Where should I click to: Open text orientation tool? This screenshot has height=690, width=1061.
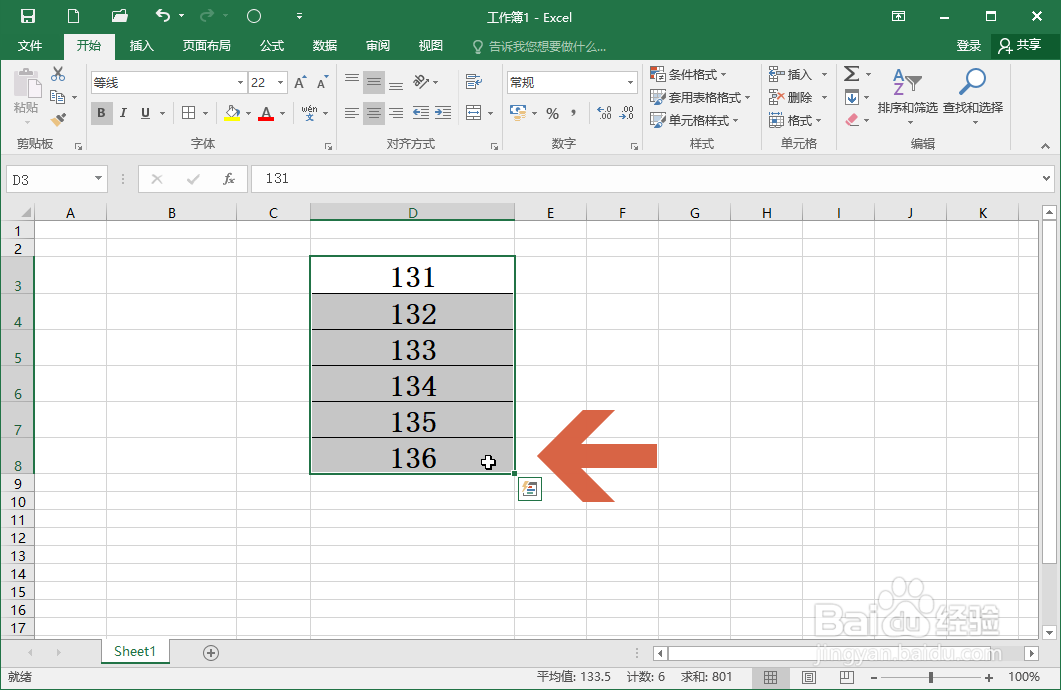pyautogui.click(x=422, y=82)
